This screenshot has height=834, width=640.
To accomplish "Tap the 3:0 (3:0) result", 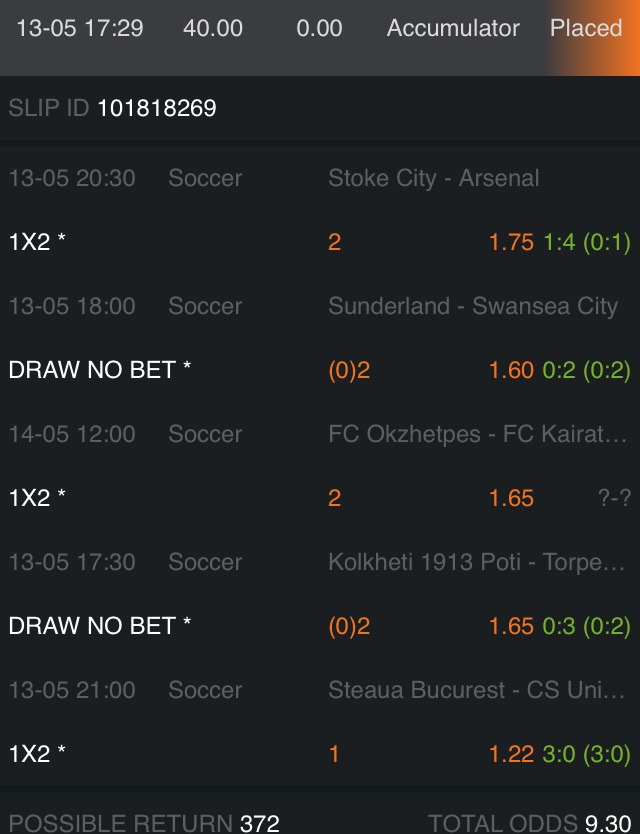I will [586, 754].
